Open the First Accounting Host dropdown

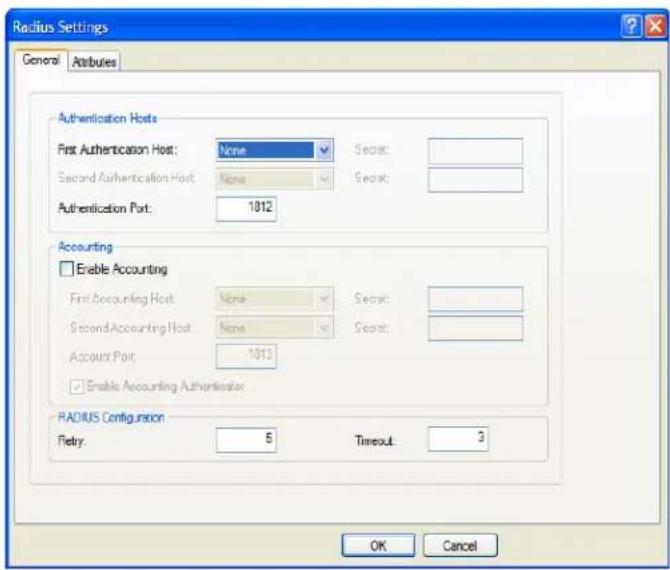pos(275,298)
